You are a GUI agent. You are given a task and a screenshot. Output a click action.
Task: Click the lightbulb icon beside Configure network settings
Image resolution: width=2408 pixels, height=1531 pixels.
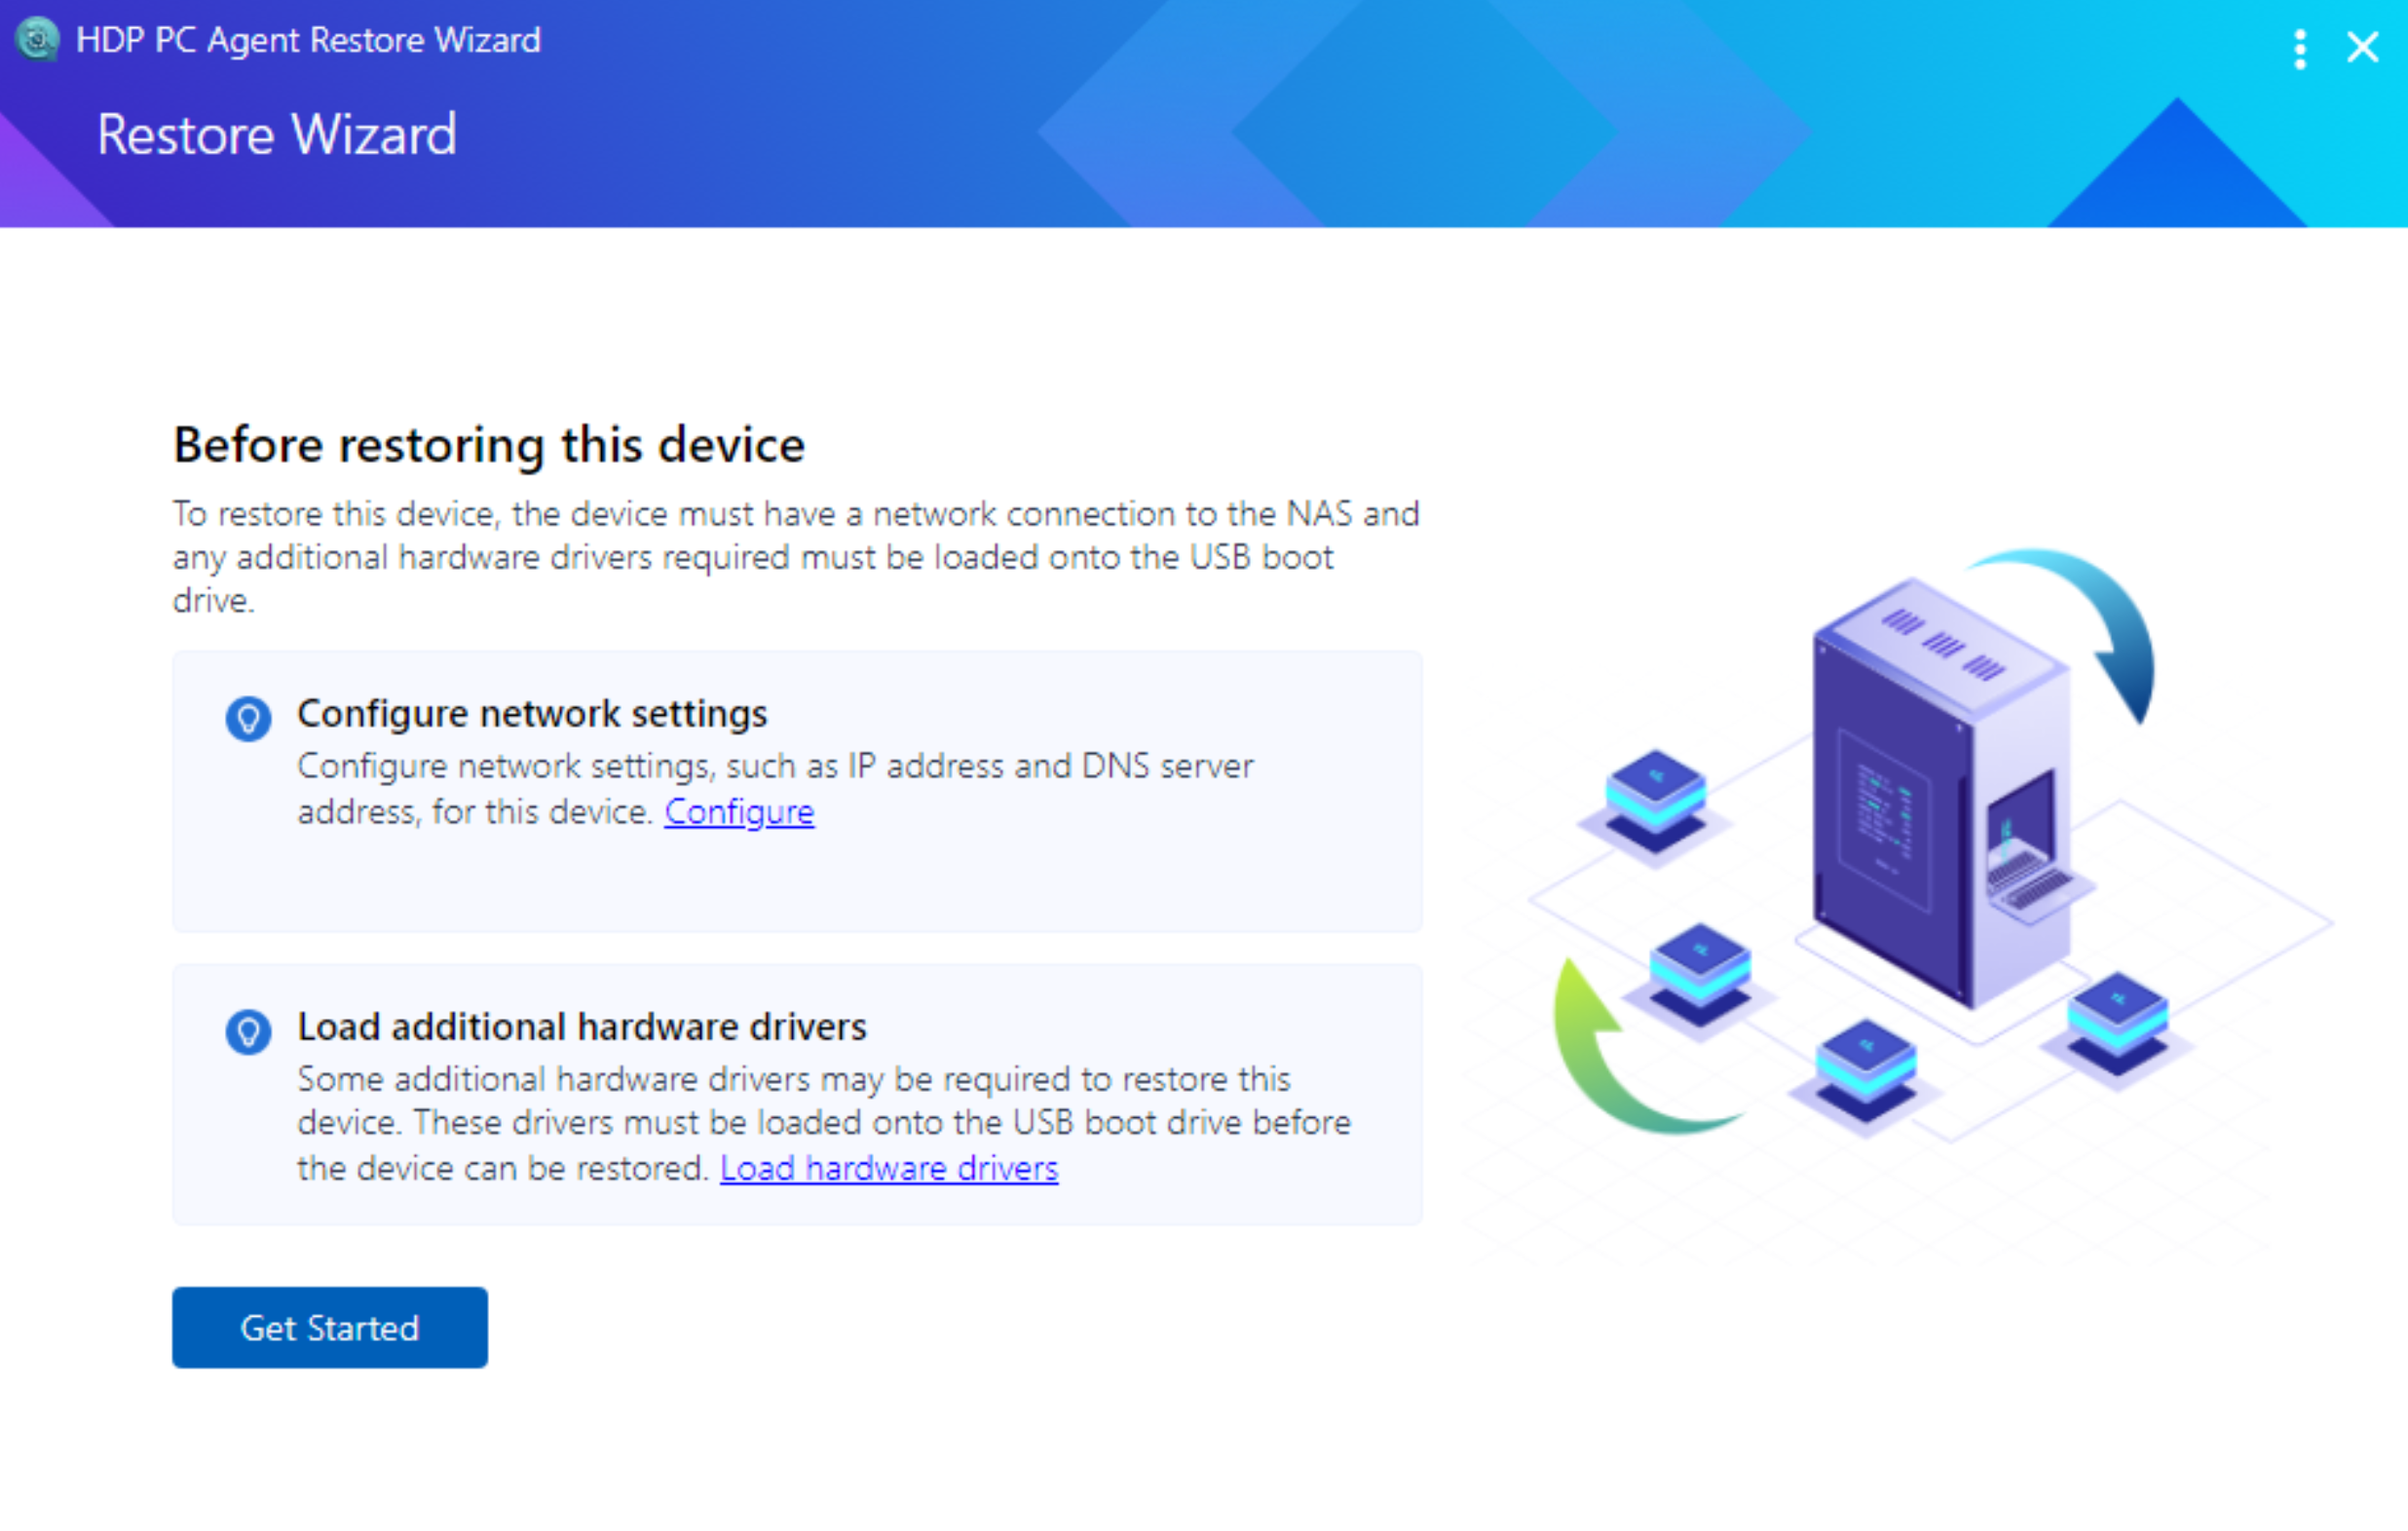248,718
